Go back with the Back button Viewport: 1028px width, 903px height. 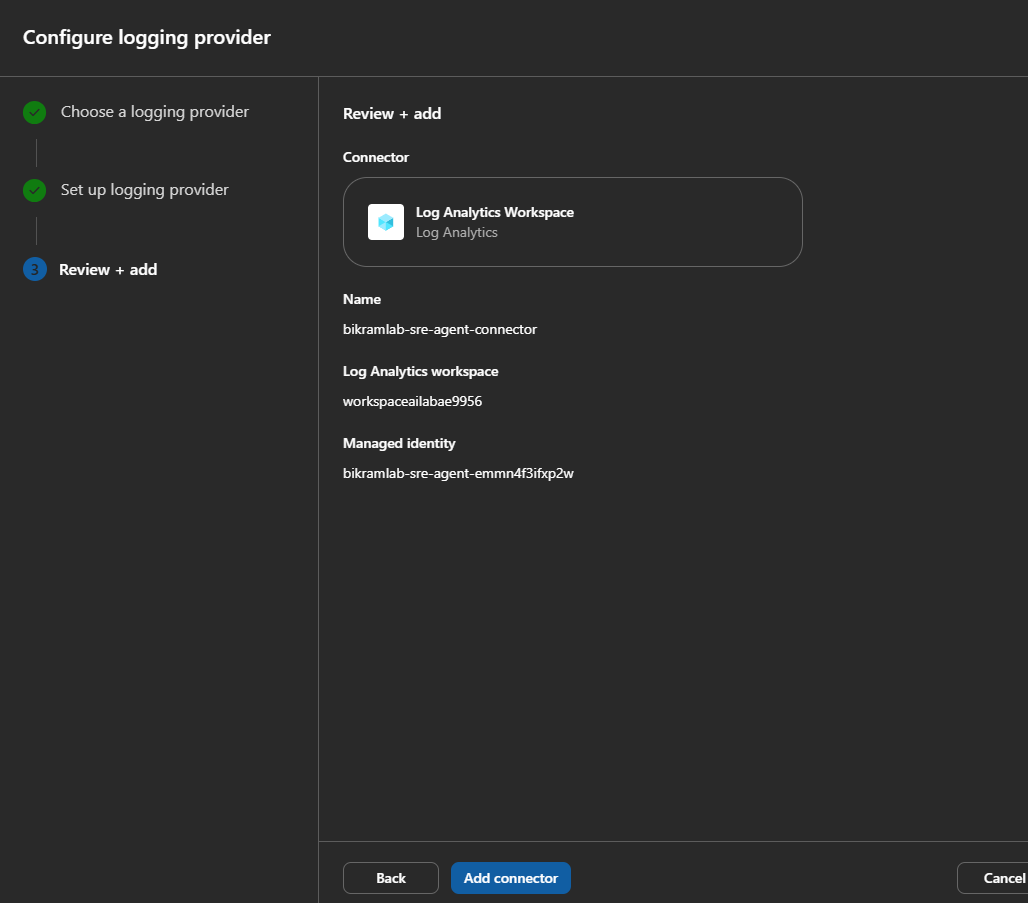point(391,877)
